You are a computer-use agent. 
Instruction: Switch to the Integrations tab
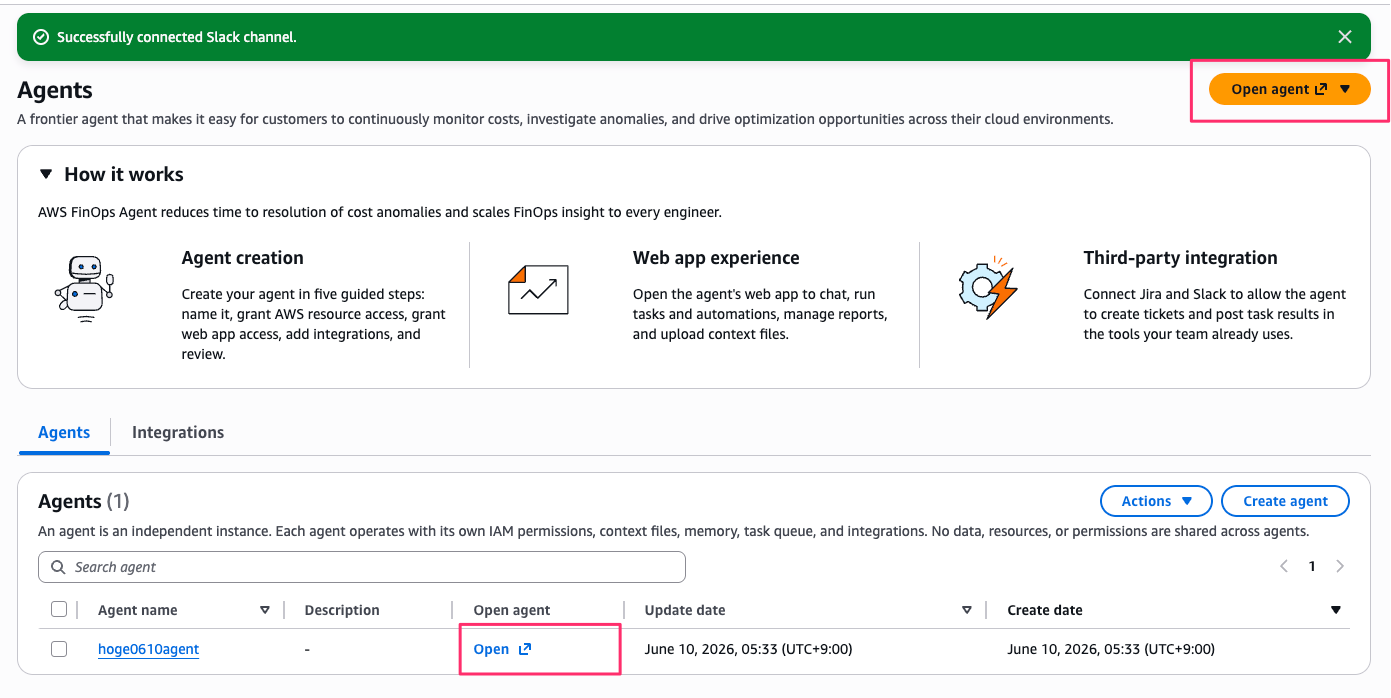(x=178, y=432)
